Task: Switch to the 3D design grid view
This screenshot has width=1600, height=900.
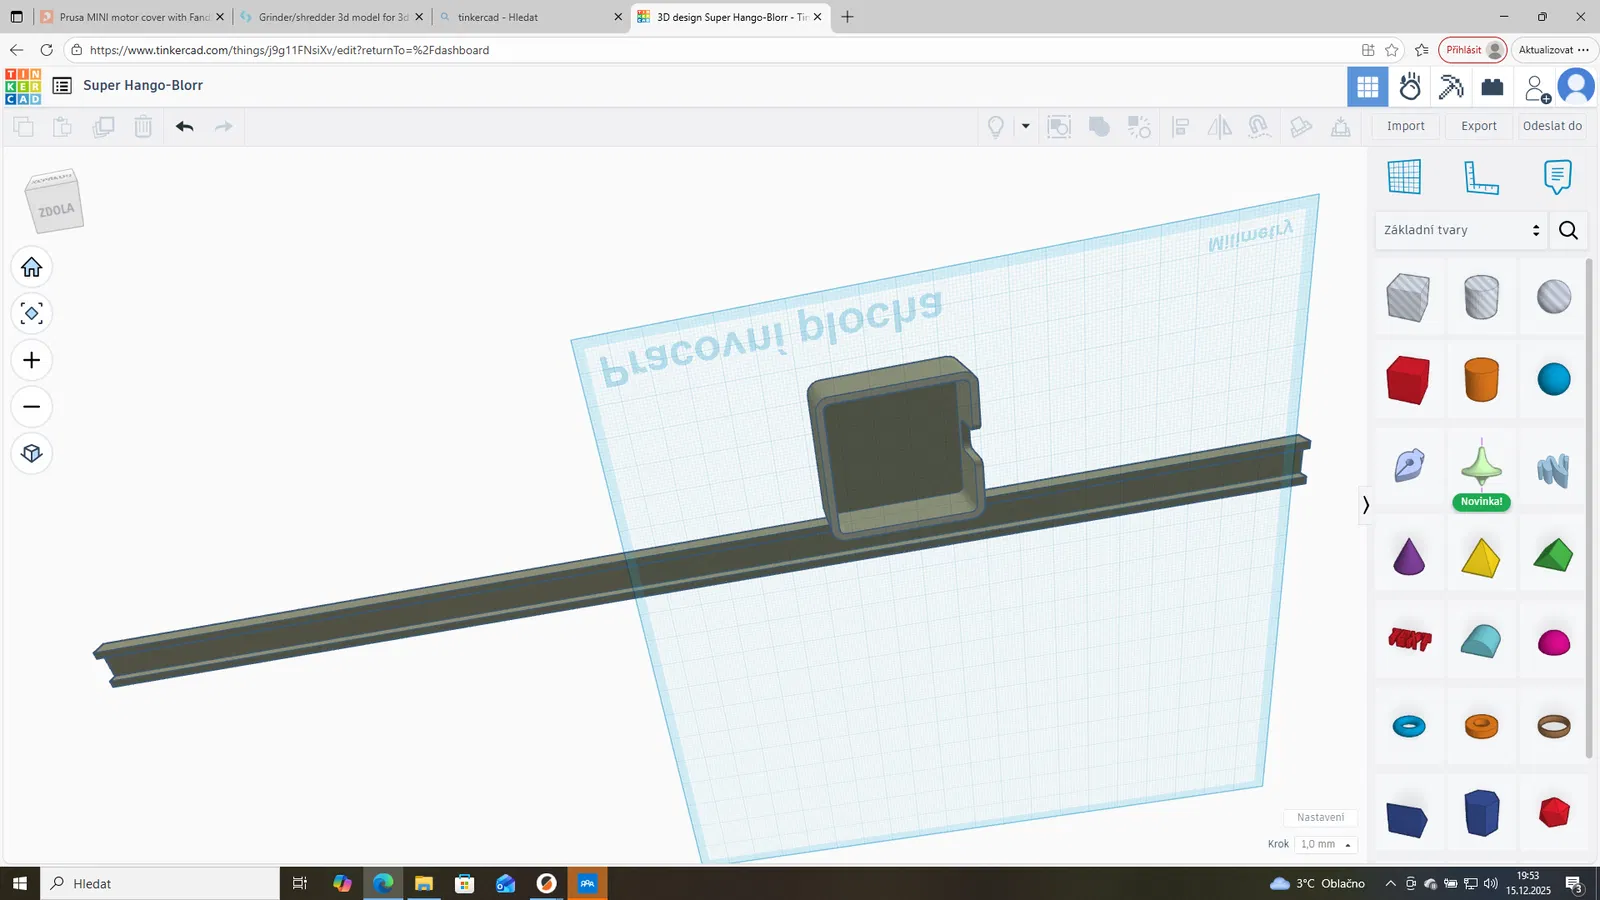Action: 1367,87
